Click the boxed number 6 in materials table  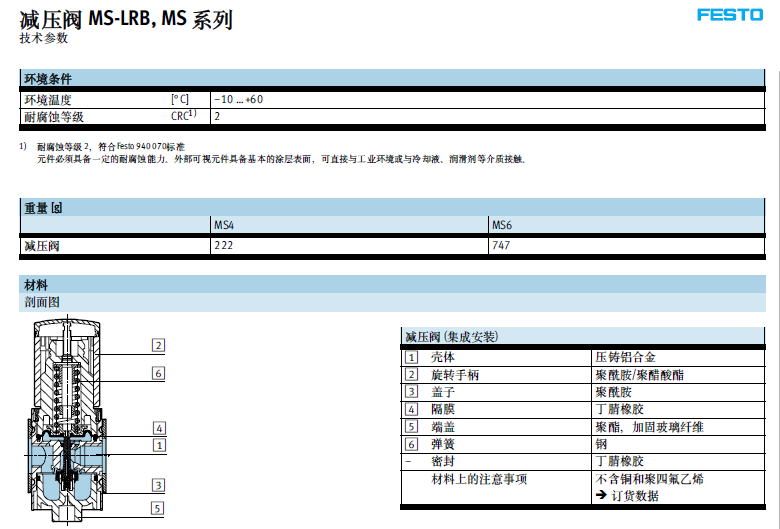point(411,444)
